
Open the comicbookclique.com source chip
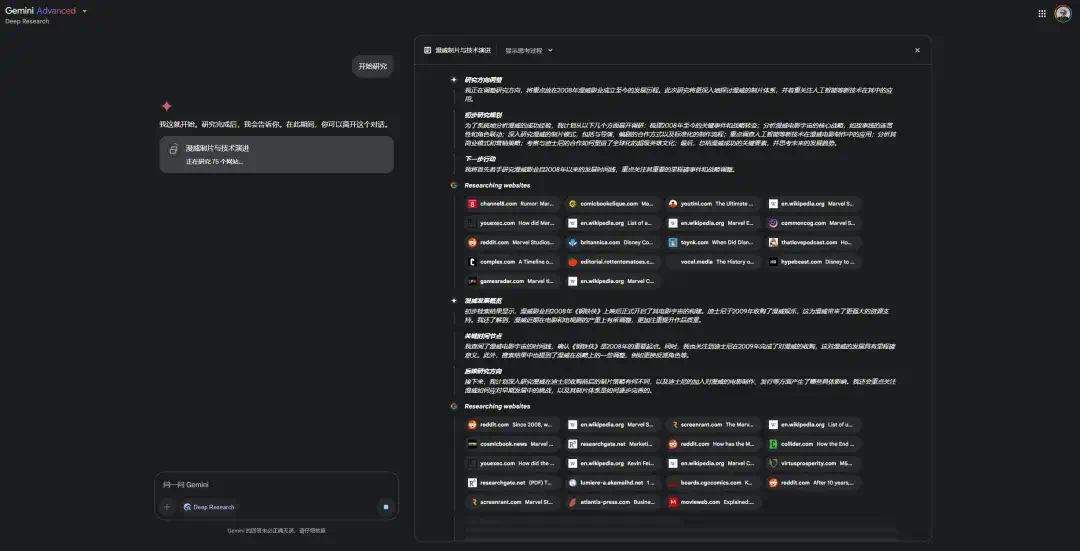point(612,204)
